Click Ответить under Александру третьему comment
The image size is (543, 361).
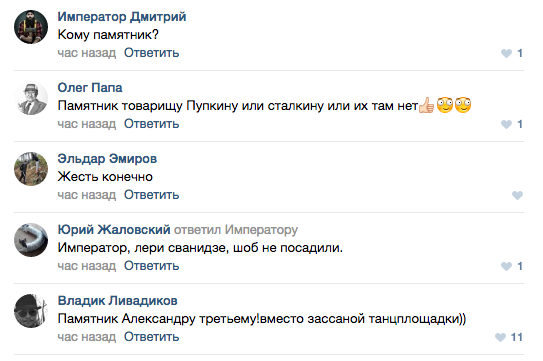pos(152,337)
